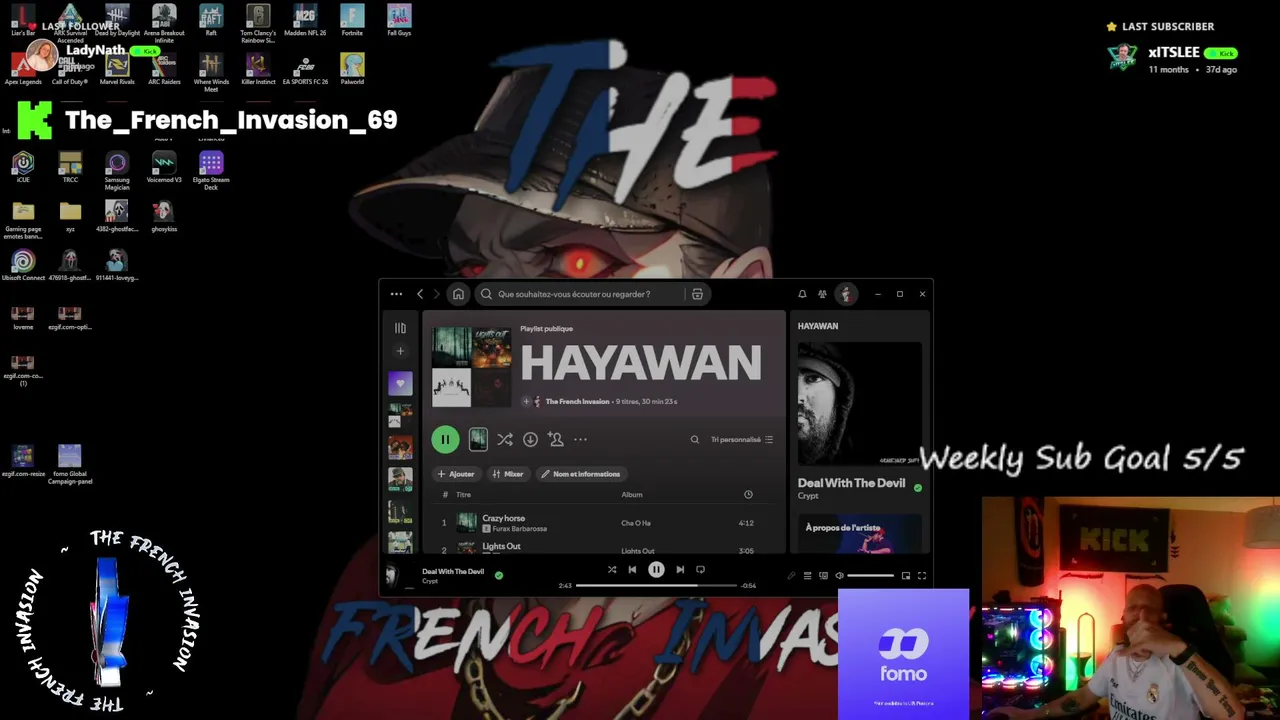1280x720 pixels.
Task: Click the browse icon in search bar
Action: (x=697, y=294)
